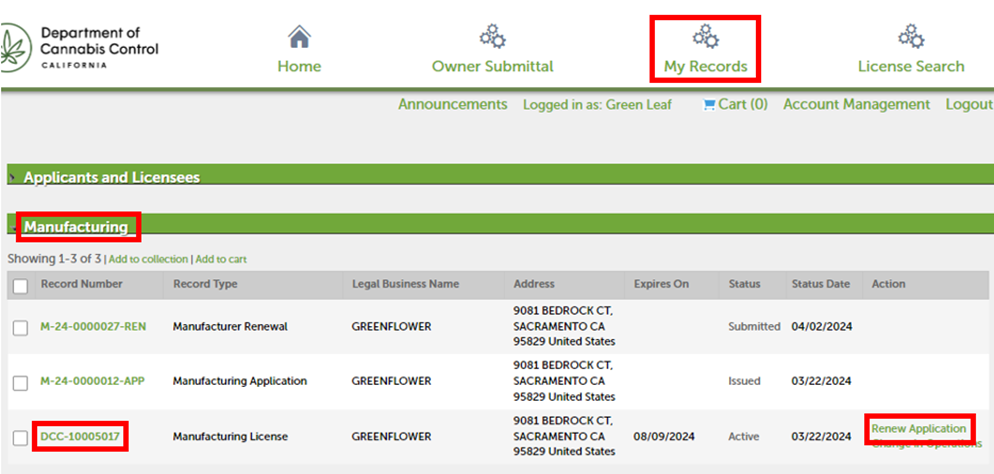Click the My Records gears icon
The image size is (994, 474).
point(706,37)
